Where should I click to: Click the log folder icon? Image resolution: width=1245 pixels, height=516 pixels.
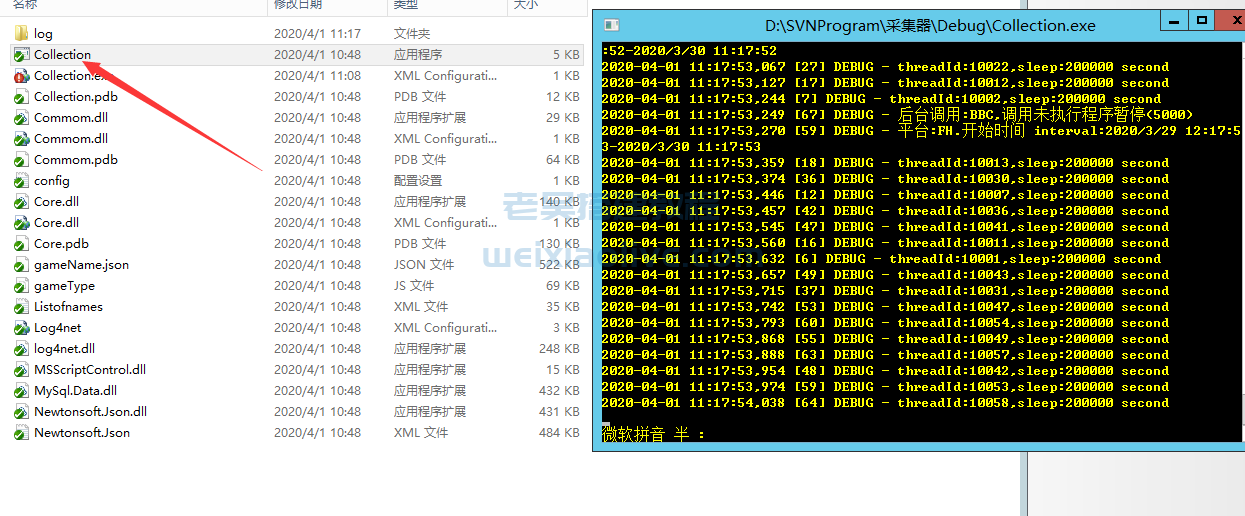tap(21, 34)
